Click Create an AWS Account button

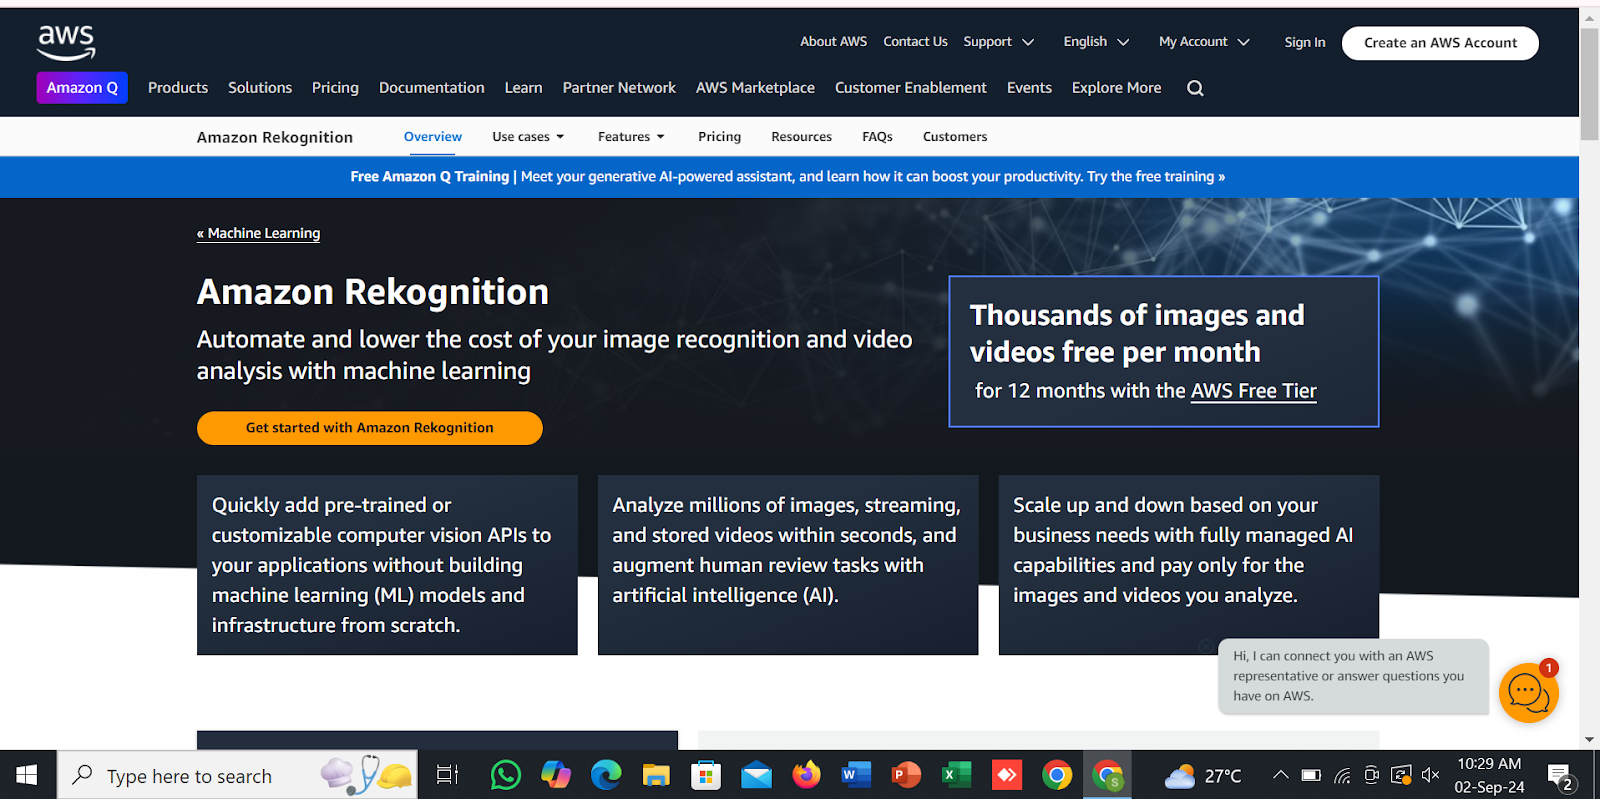click(1440, 43)
